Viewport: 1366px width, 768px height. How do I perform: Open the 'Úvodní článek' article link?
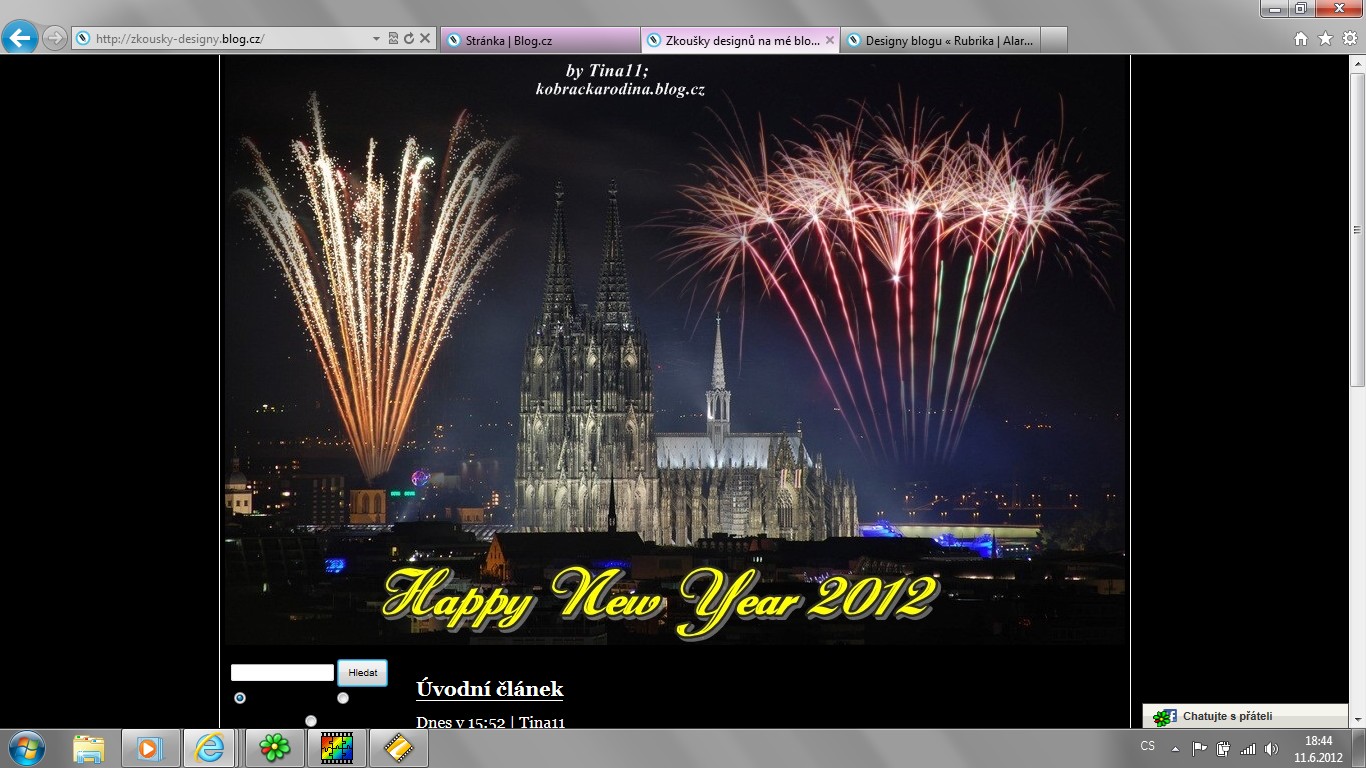(490, 689)
